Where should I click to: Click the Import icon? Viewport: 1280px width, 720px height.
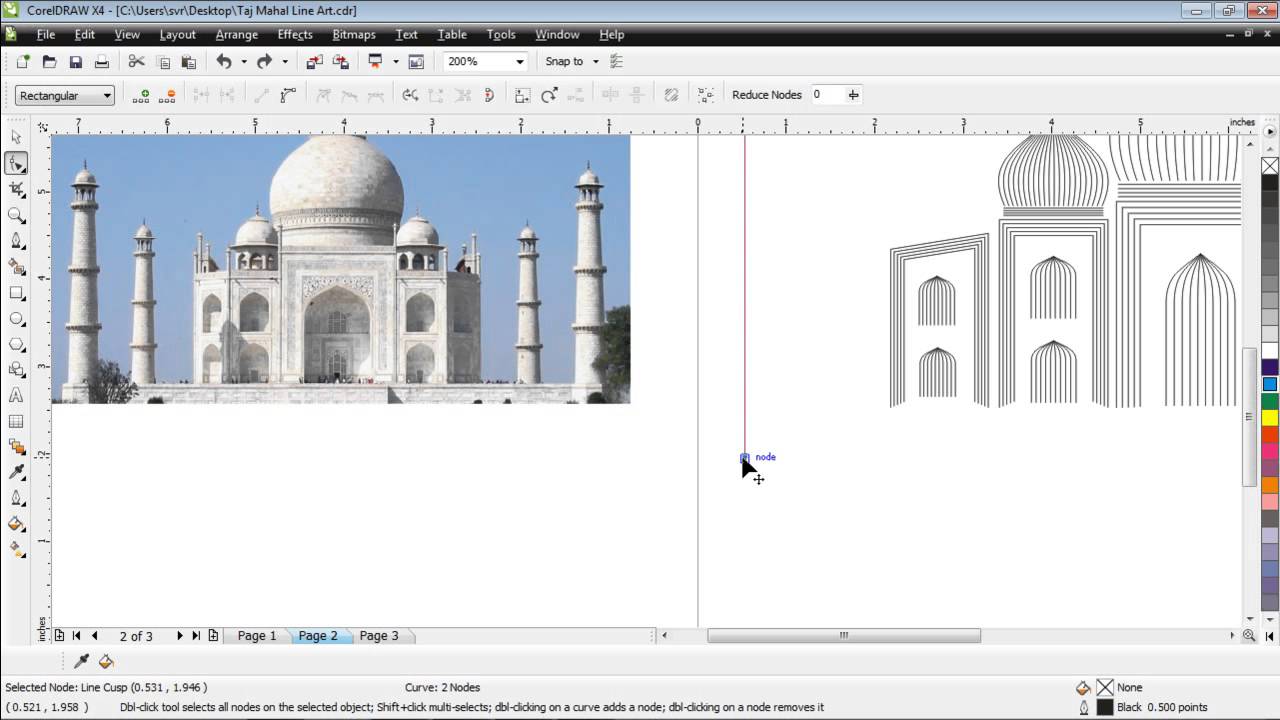(314, 62)
